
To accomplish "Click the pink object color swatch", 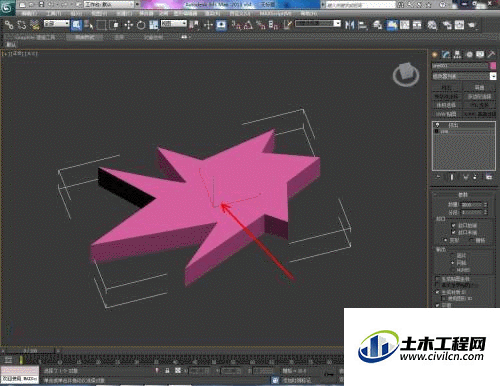I will point(493,66).
